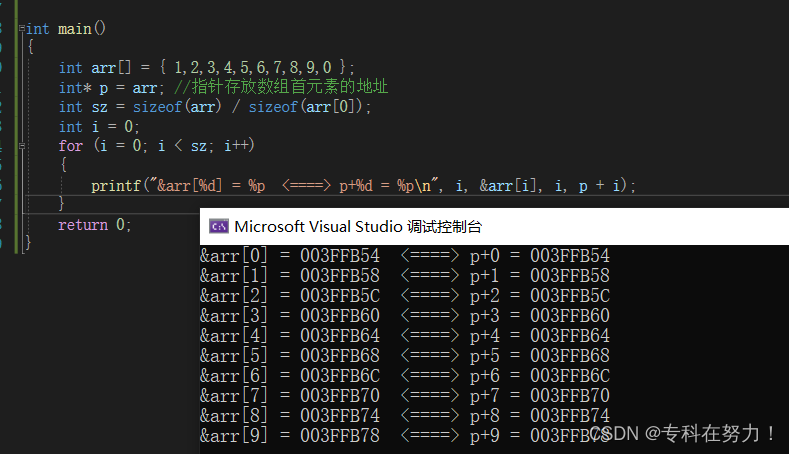The width and height of the screenshot is (789, 454).
Task: Click the debug console window icon
Action: point(219,226)
